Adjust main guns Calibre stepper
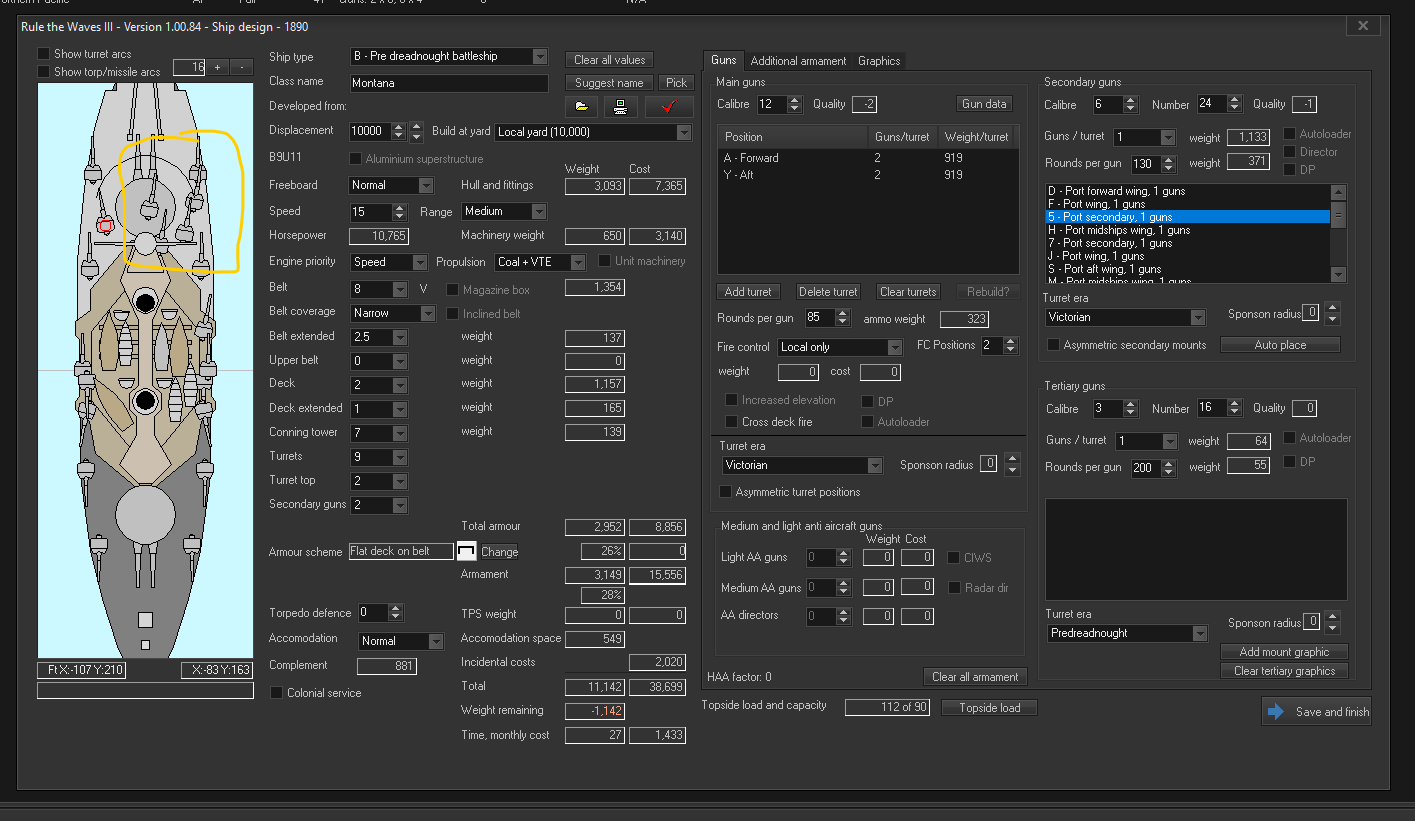The height and width of the screenshot is (821, 1415). click(795, 104)
